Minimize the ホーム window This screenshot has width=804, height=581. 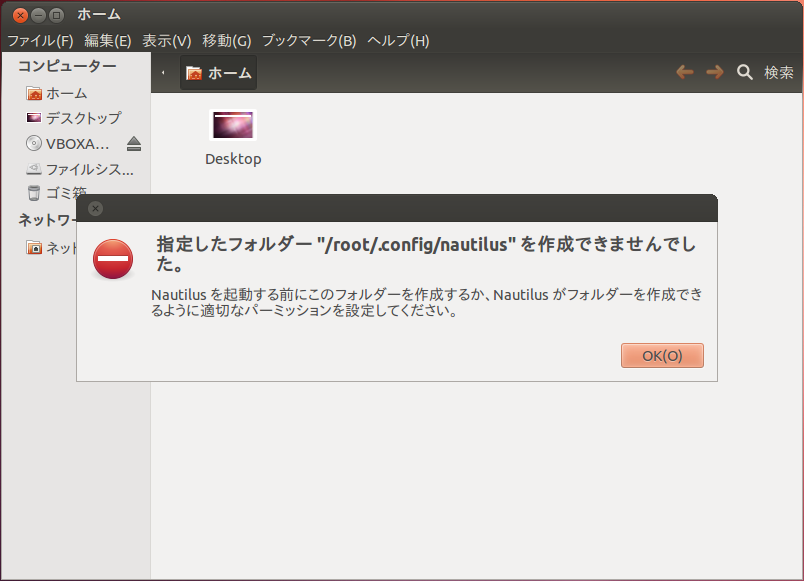click(38, 15)
